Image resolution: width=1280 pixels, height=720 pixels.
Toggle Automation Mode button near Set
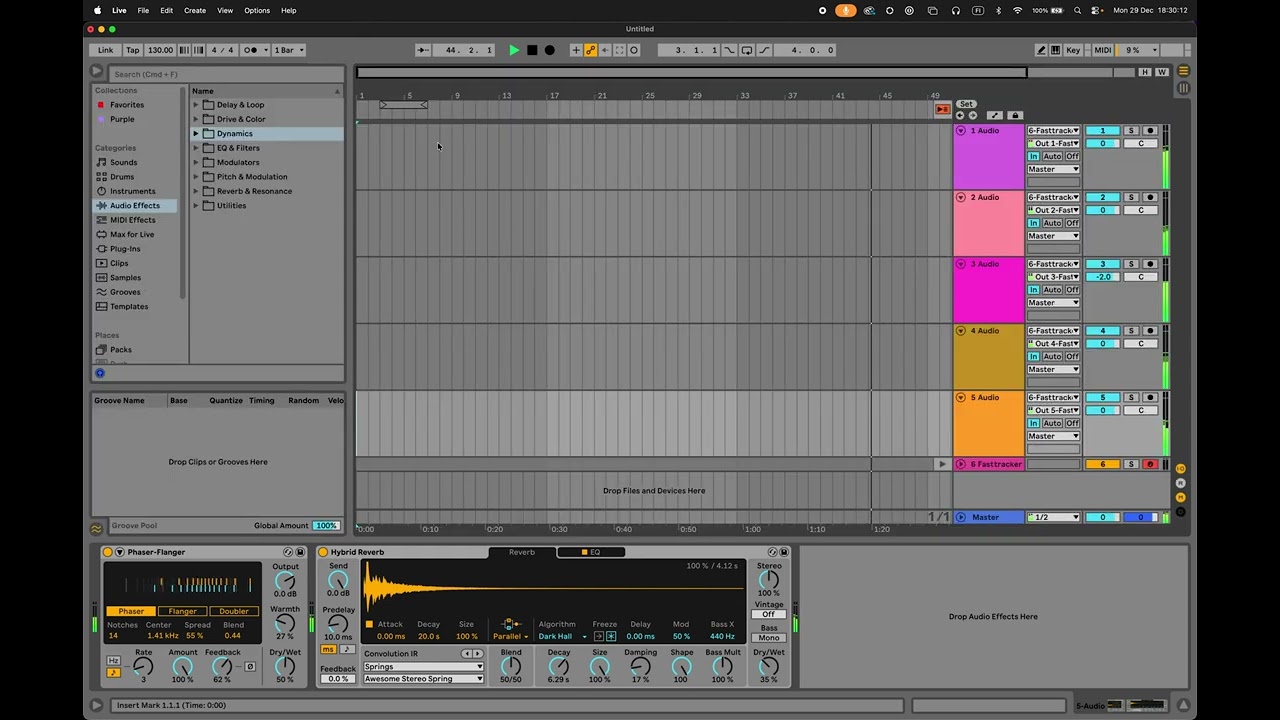995,115
